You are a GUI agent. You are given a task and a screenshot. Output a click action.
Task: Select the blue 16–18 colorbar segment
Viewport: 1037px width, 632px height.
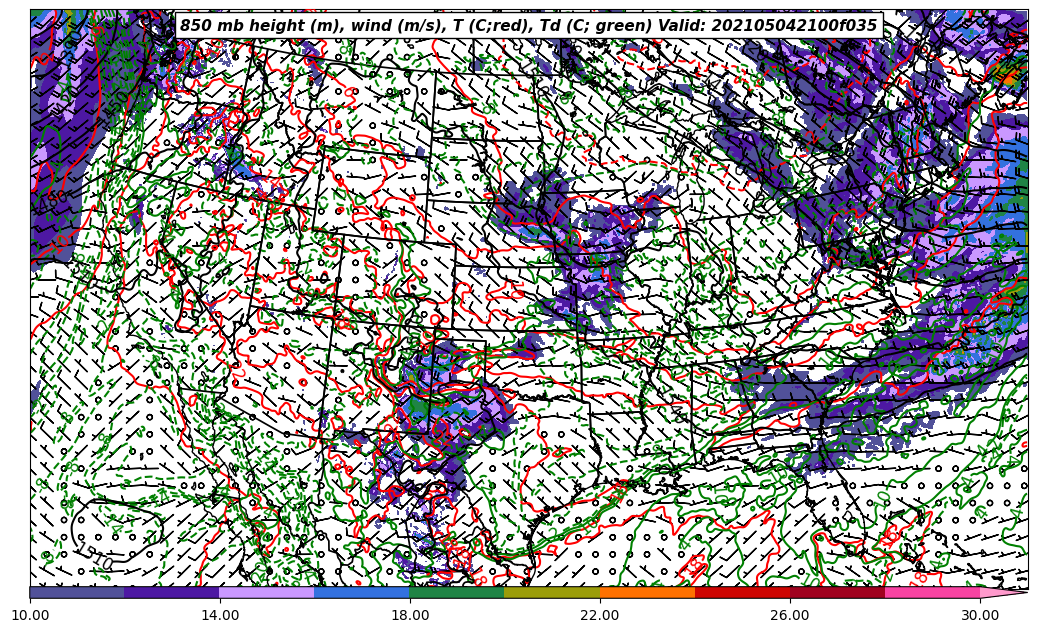pos(362,592)
